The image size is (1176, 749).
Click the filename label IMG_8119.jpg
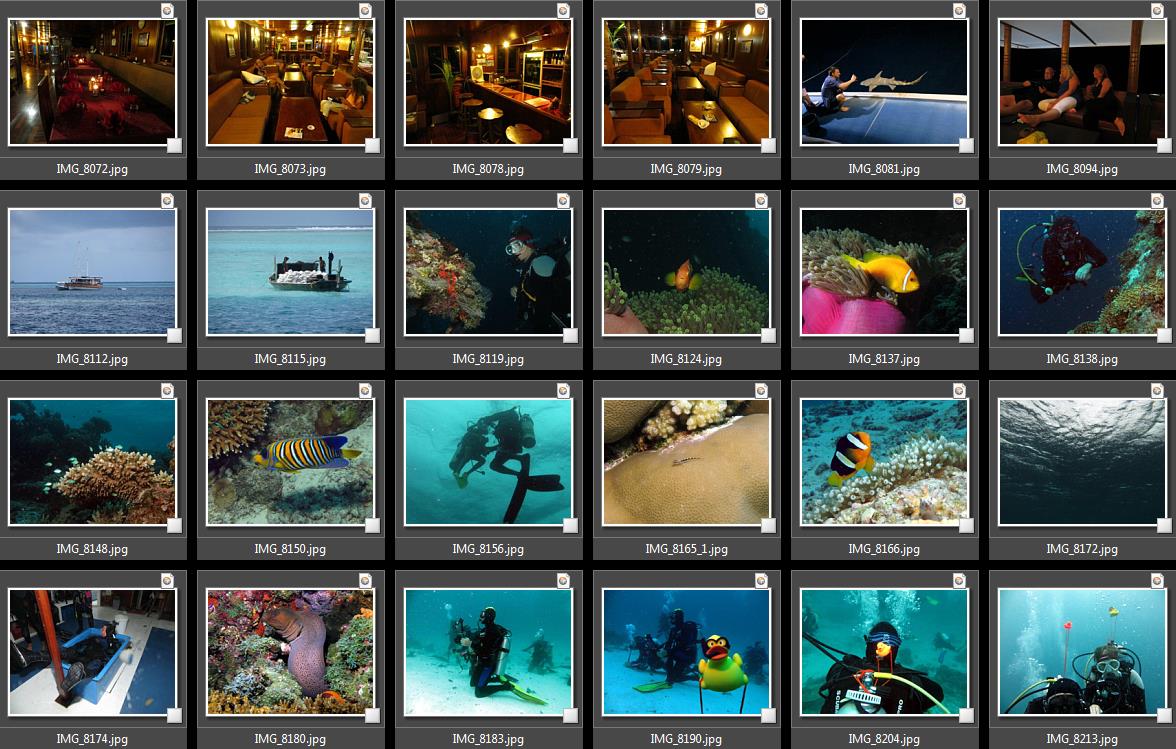488,359
